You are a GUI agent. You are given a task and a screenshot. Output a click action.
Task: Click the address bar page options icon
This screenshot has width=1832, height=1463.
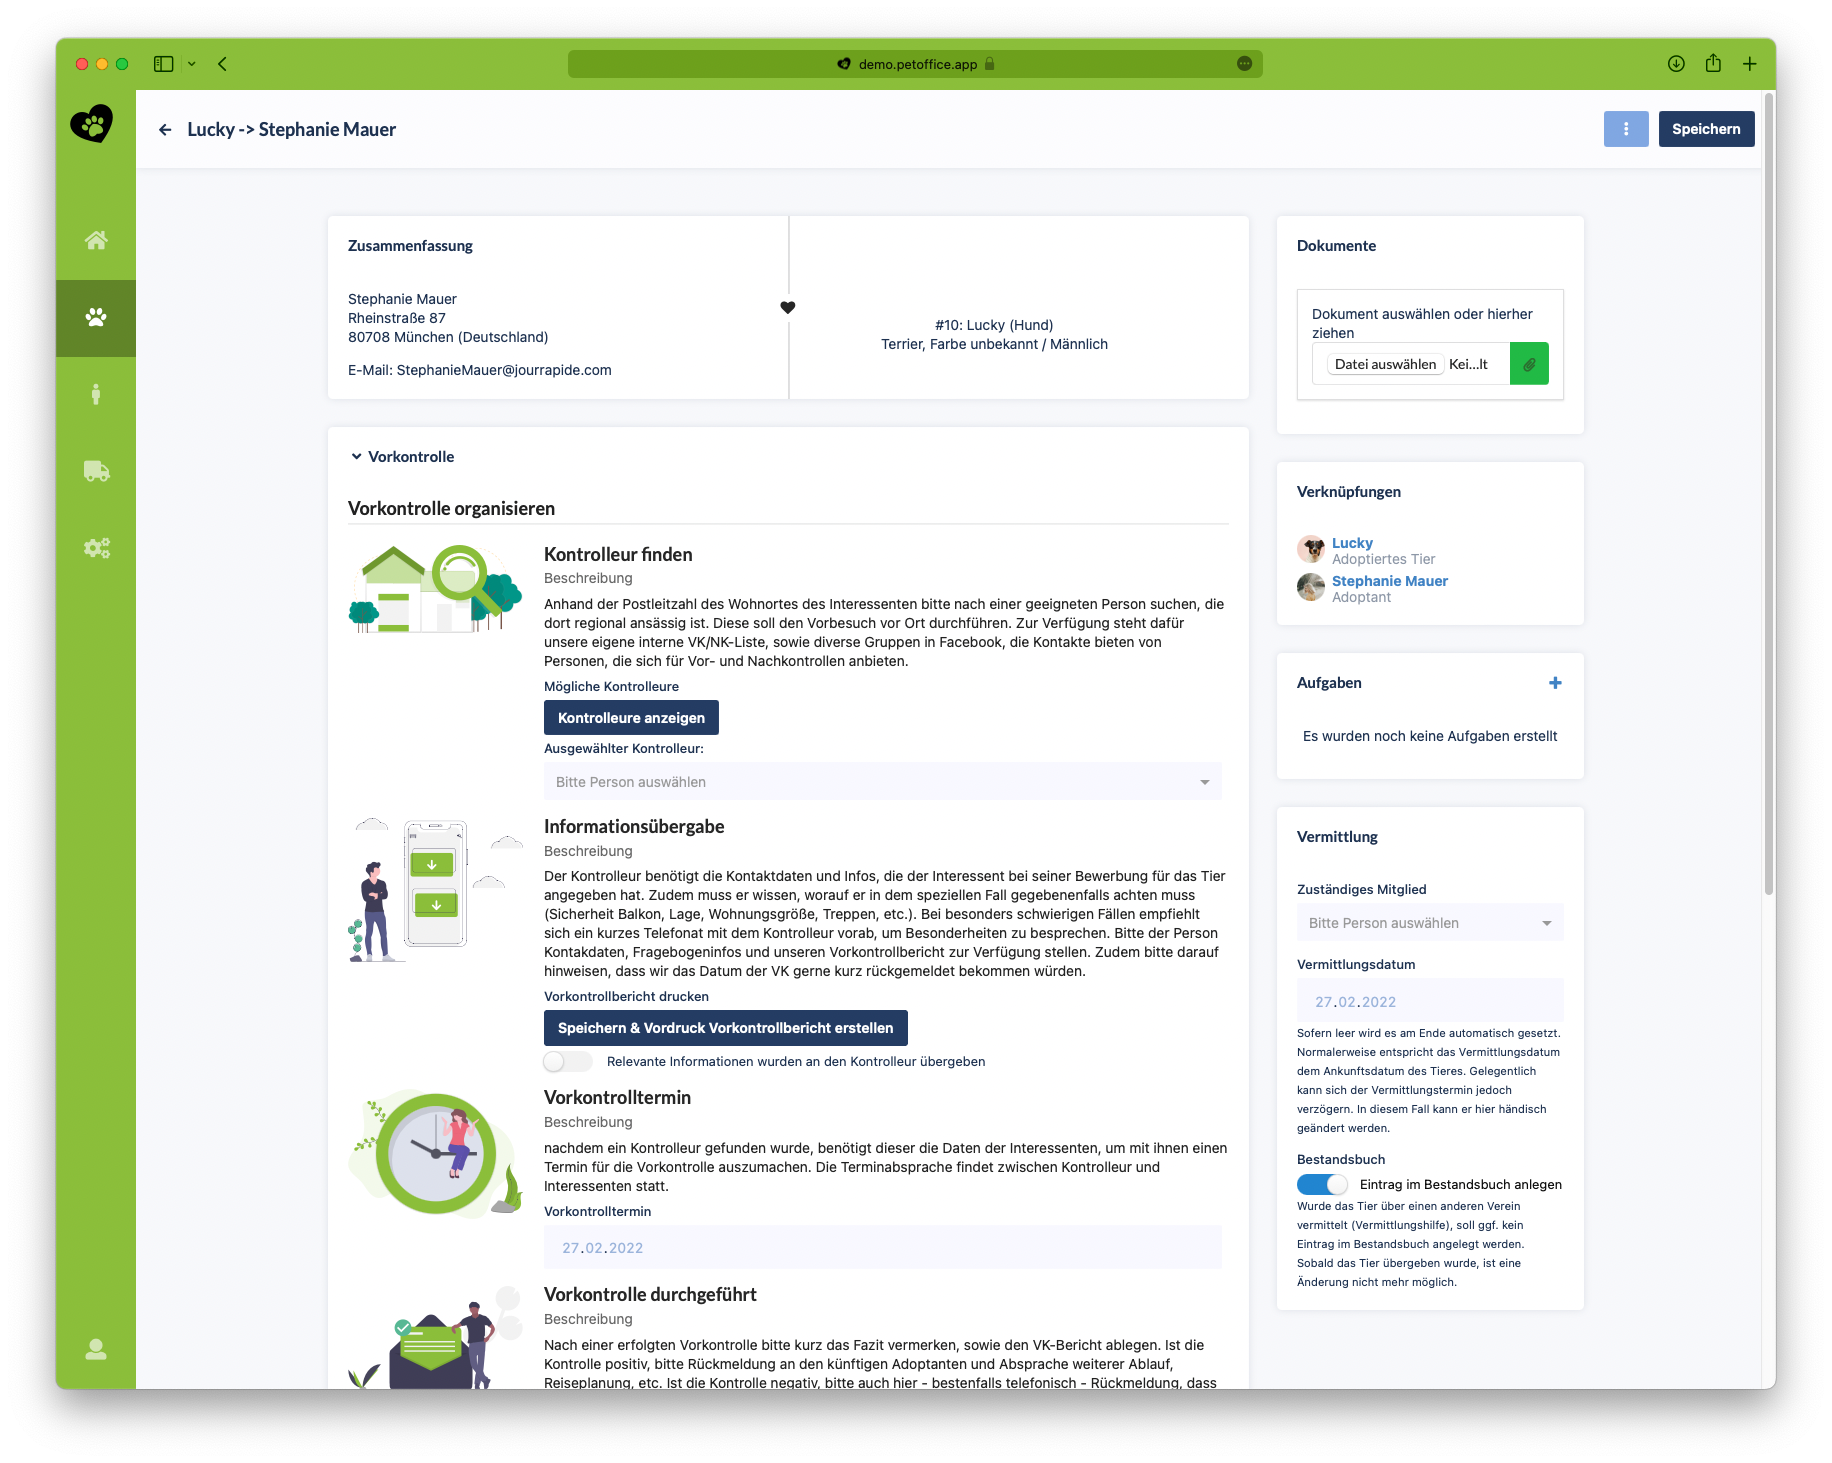1245,64
